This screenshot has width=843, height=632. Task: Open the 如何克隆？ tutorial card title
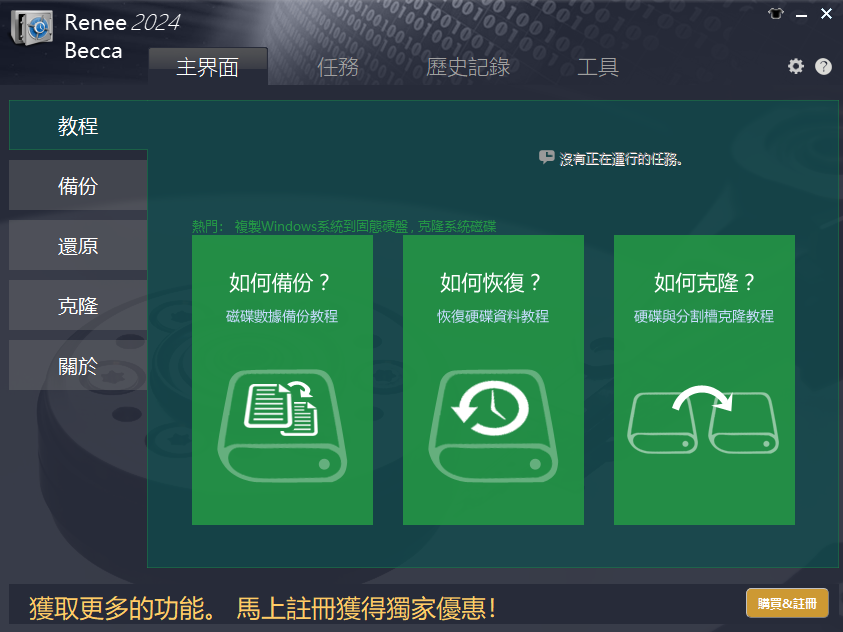(704, 283)
